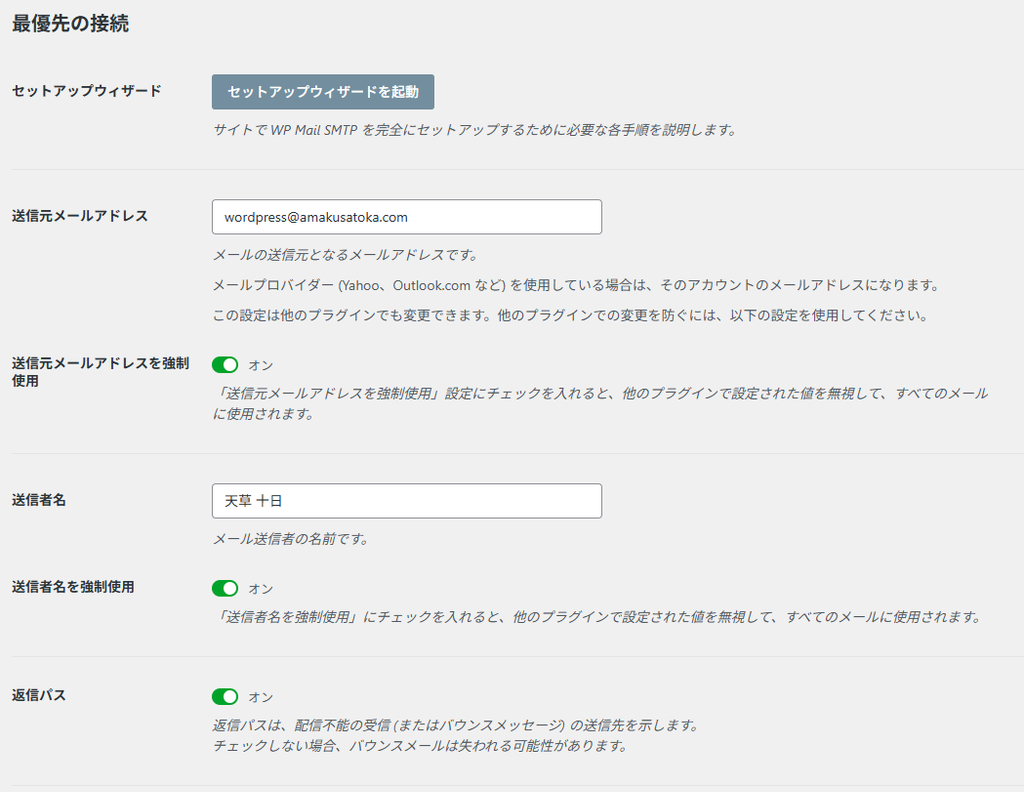This screenshot has width=1024, height=792.
Task: Click the セットアップウィザード label
Action: pos(86,91)
